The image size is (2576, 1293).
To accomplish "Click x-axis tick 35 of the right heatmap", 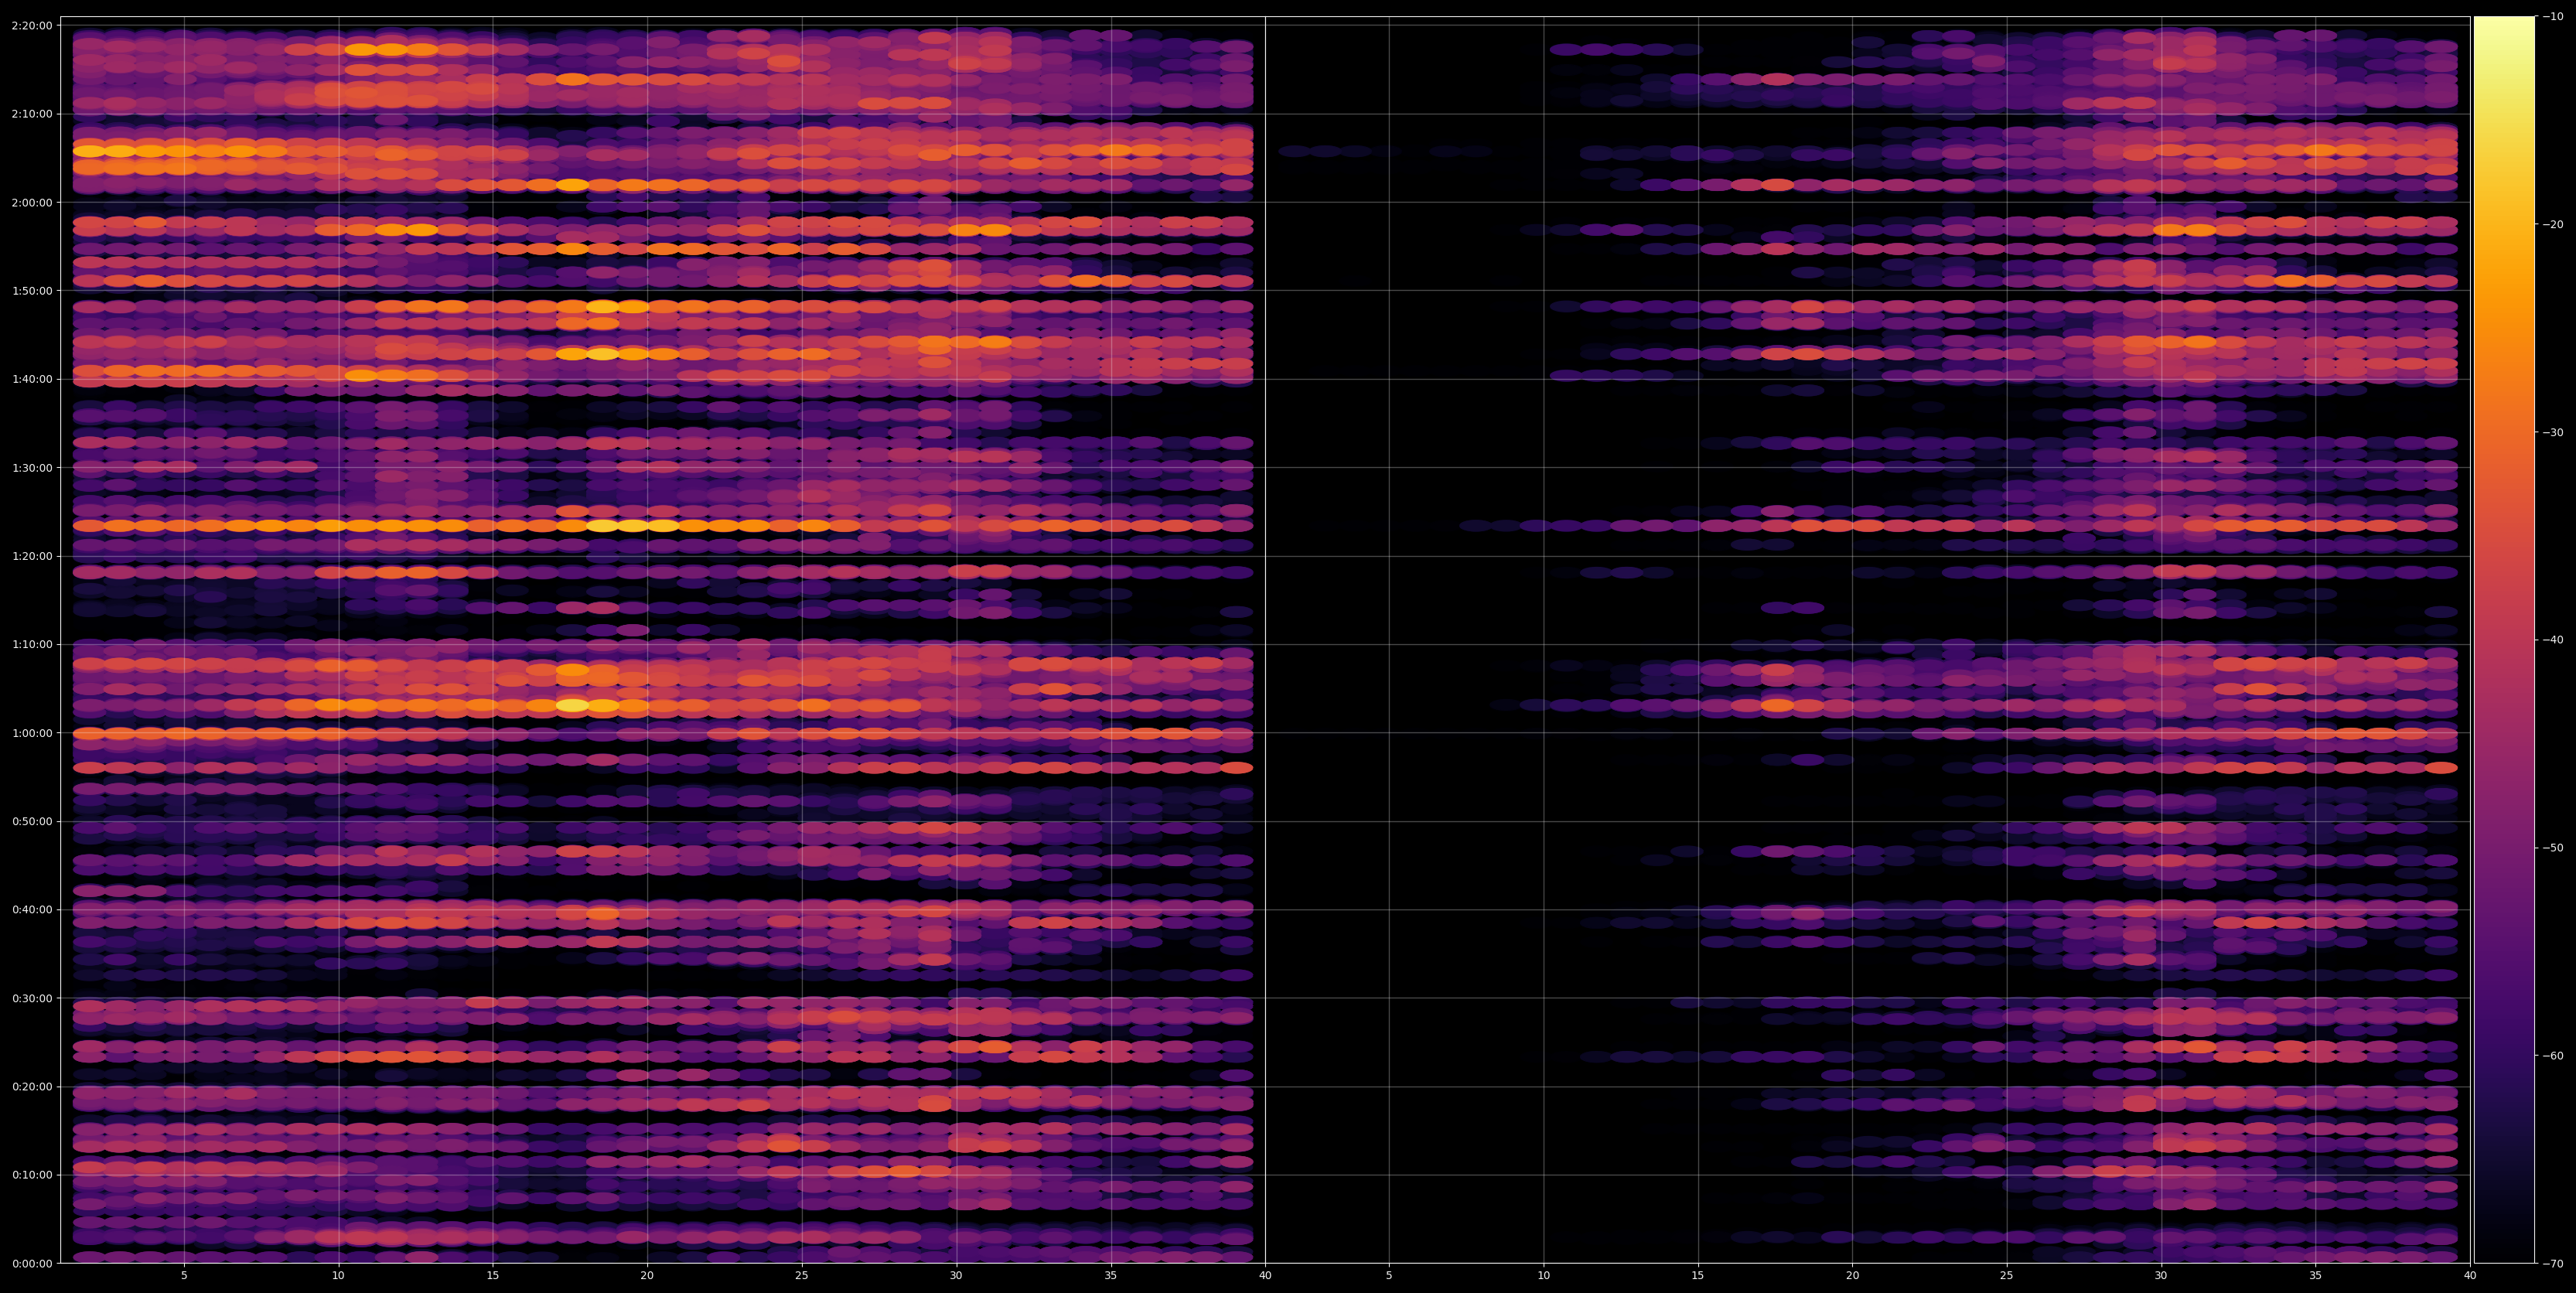I will click(x=2316, y=1276).
